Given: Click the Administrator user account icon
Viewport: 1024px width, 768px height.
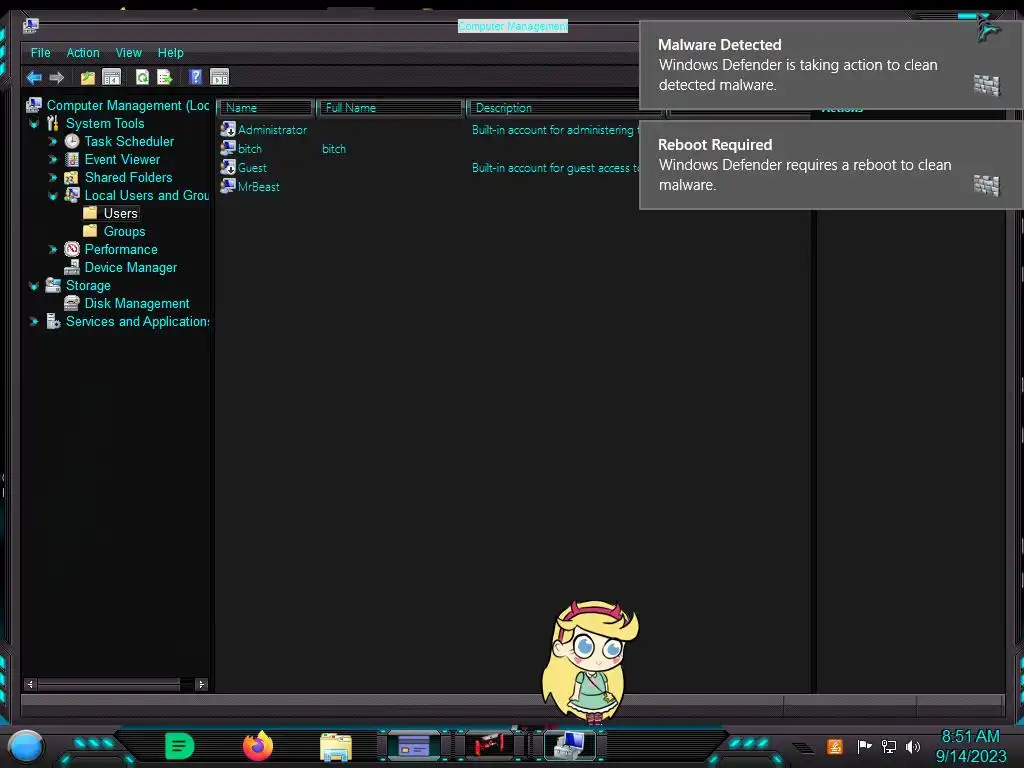Looking at the screenshot, I should click(x=228, y=129).
